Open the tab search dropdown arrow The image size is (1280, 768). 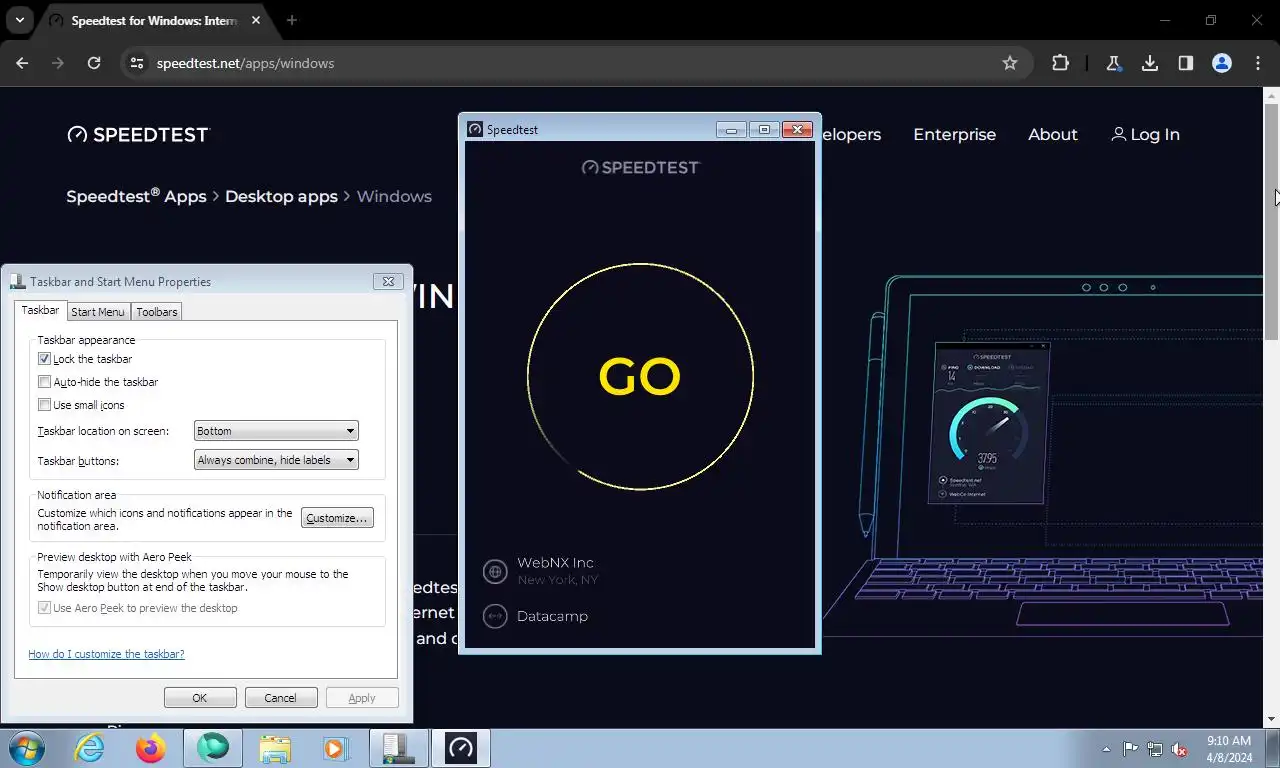coord(19,20)
